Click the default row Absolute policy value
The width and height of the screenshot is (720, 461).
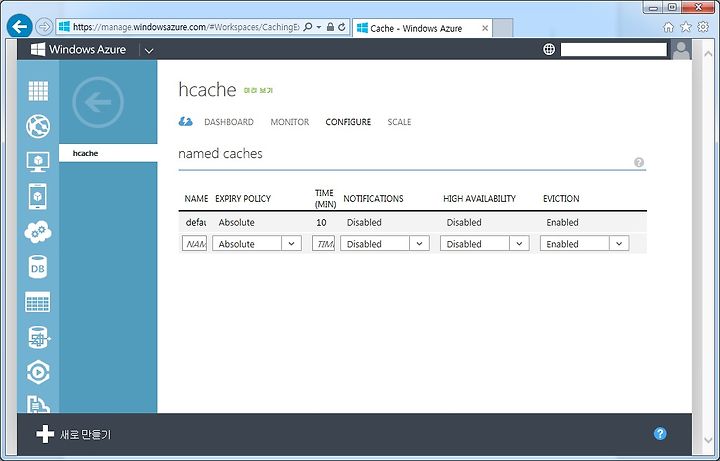click(x=236, y=222)
